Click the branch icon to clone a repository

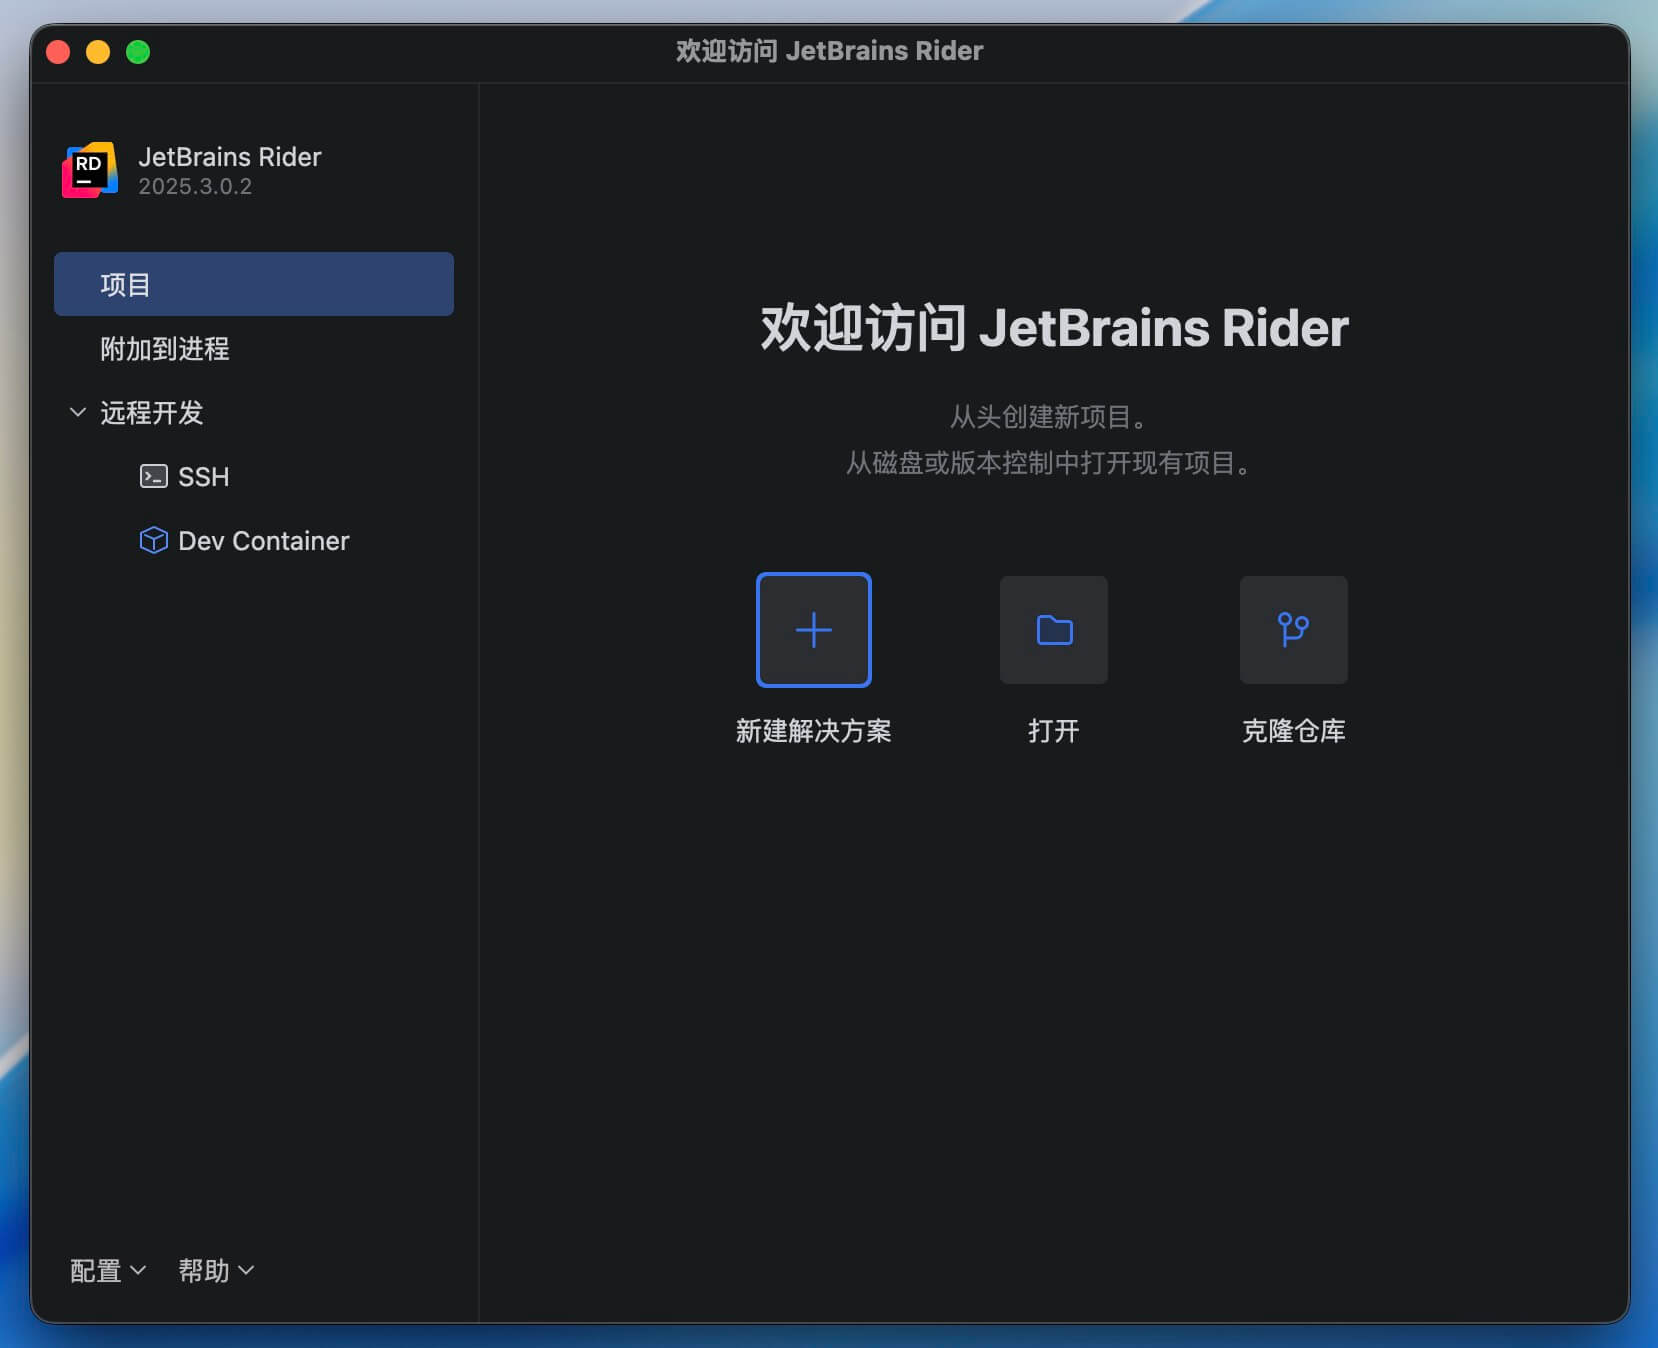click(1293, 630)
